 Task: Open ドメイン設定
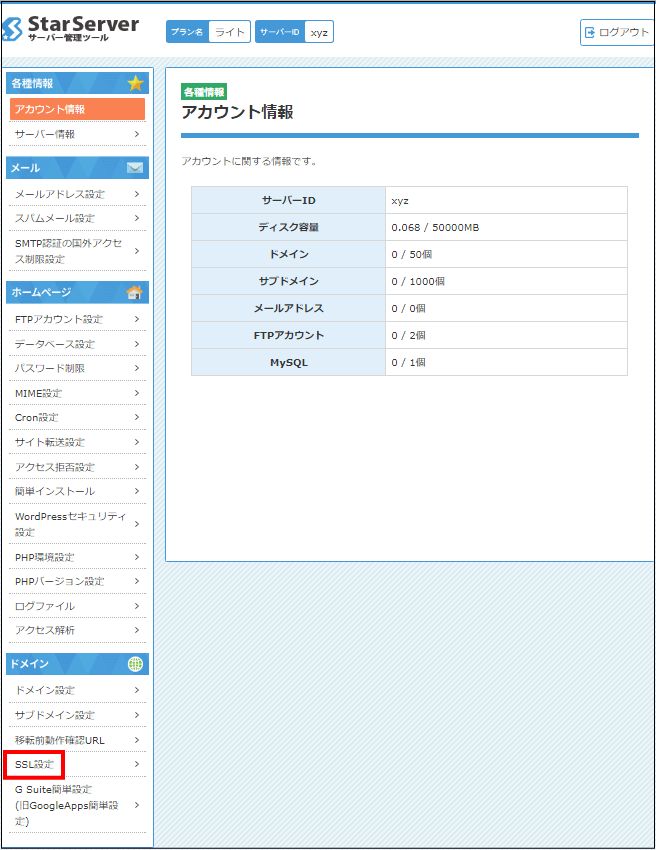coord(78,690)
